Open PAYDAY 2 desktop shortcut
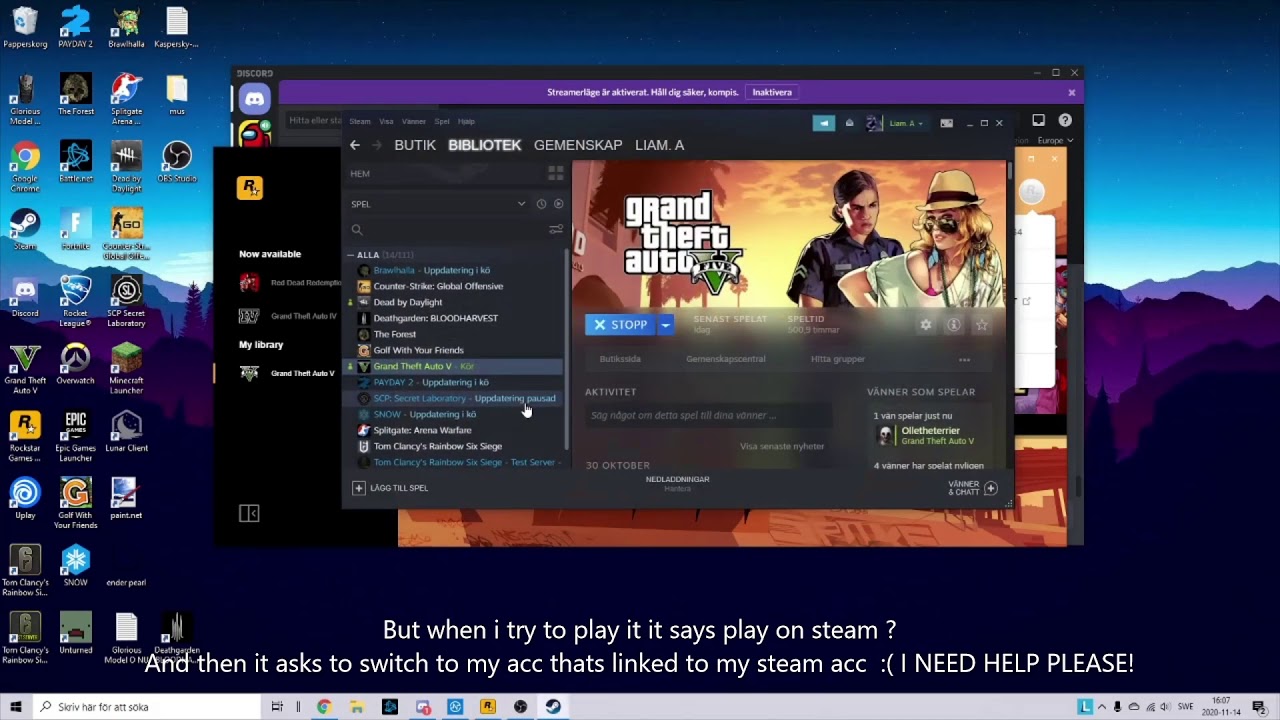1280x720 pixels. 75,26
